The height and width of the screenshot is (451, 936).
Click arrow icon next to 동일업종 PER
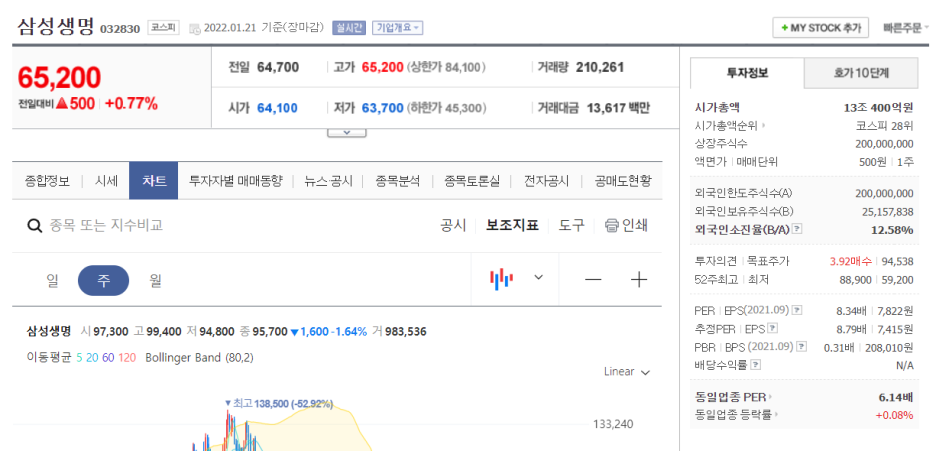point(771,397)
